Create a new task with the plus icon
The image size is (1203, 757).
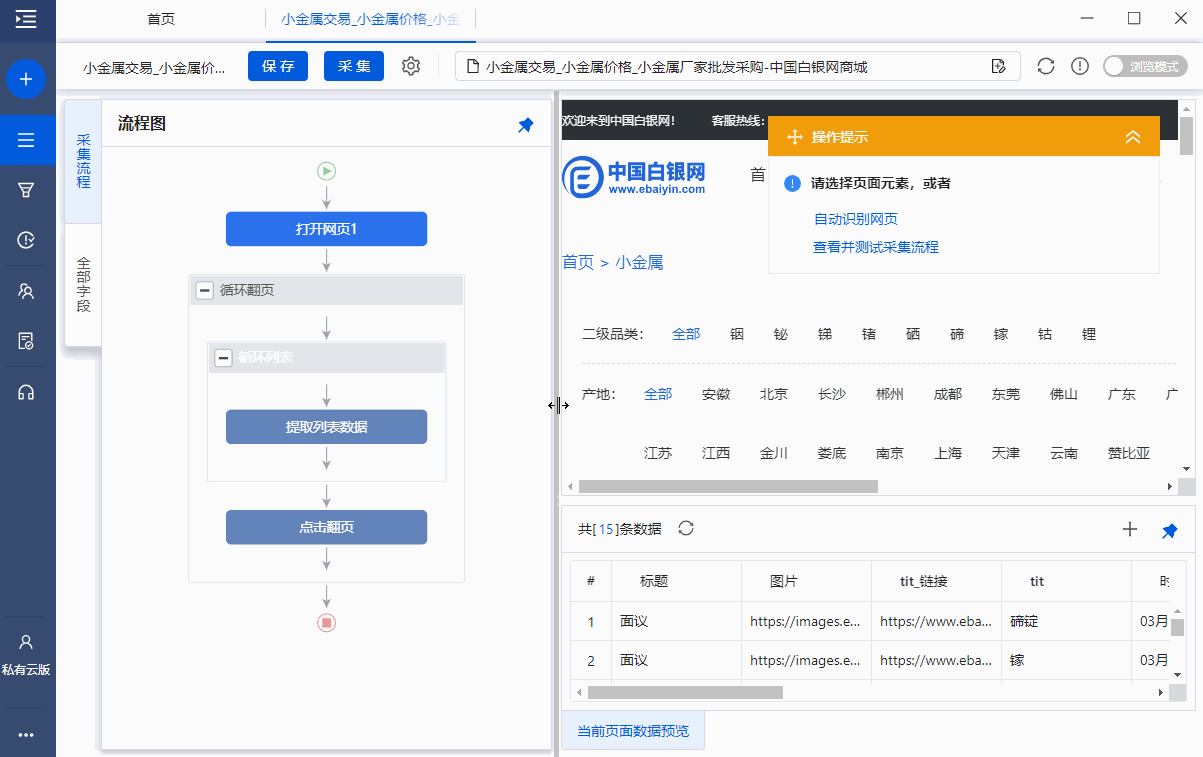point(27,79)
